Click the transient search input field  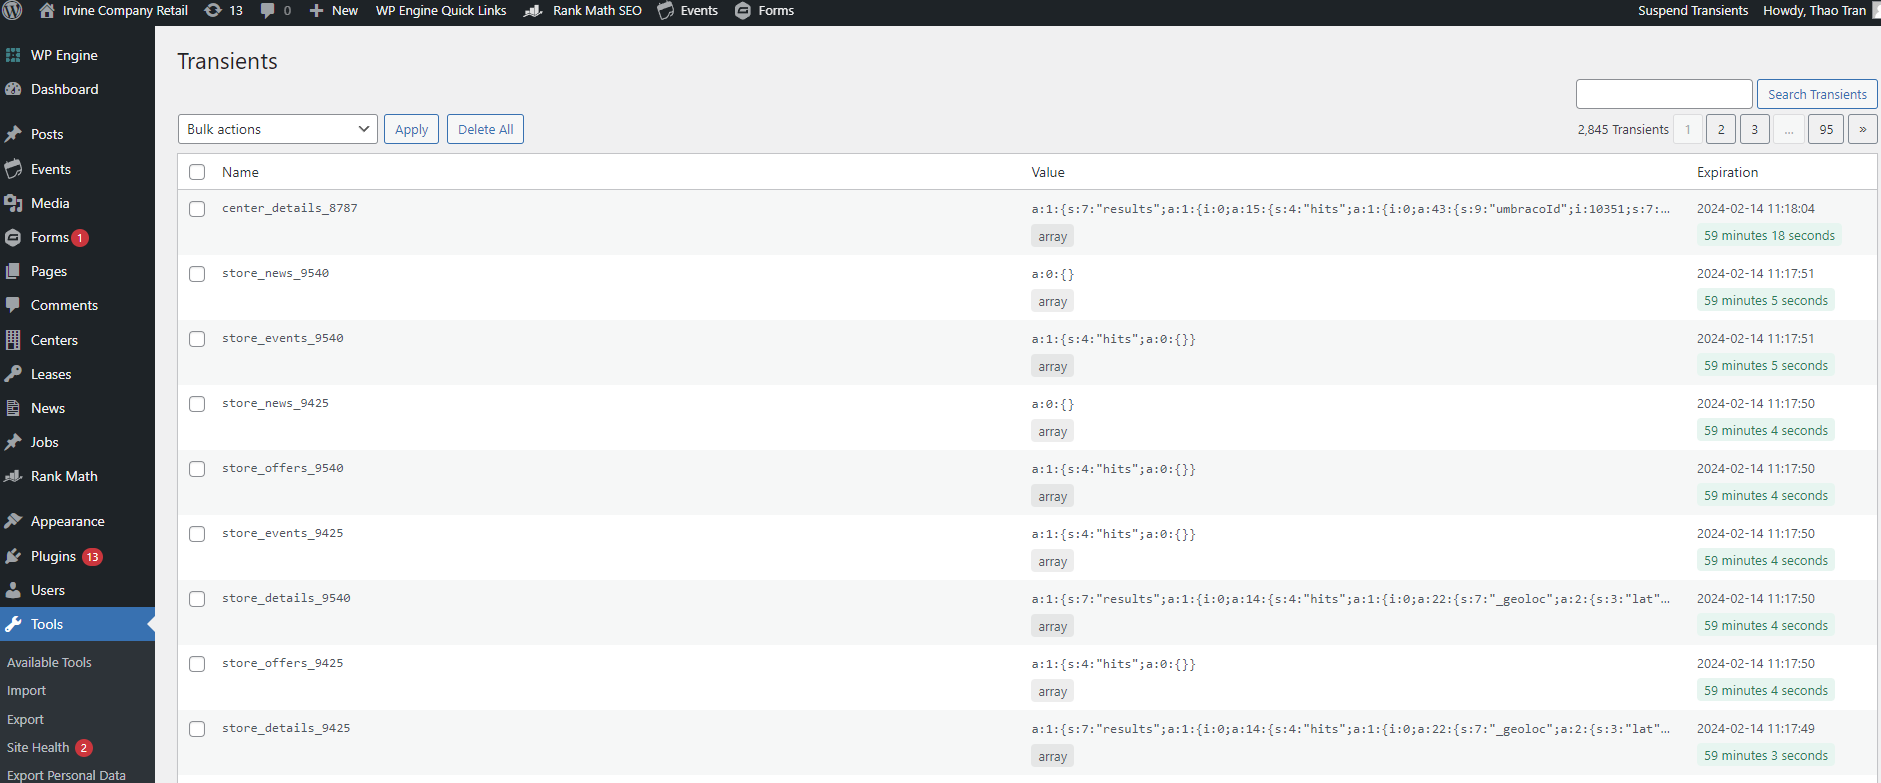point(1663,94)
